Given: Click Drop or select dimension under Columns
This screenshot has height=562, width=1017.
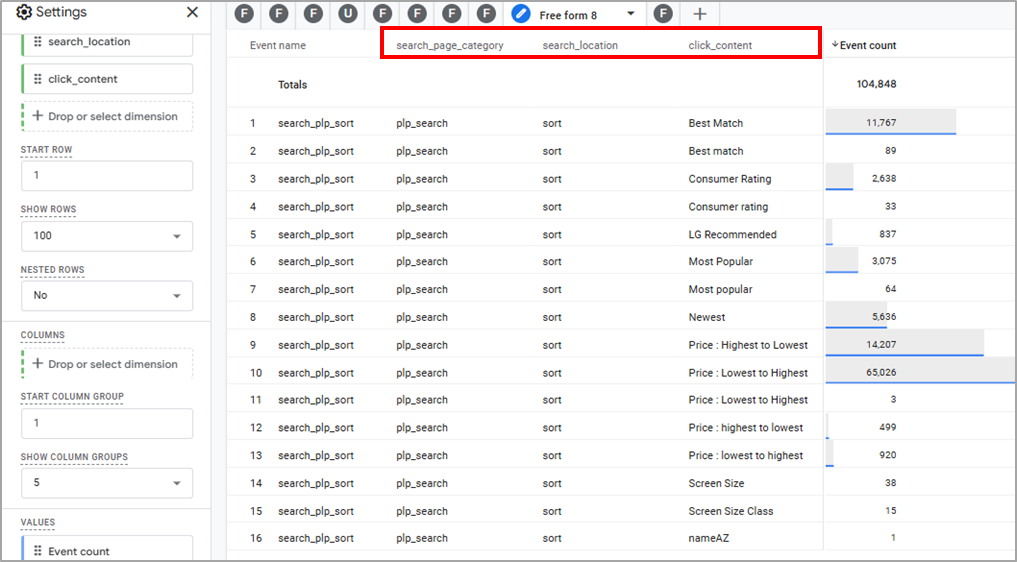Looking at the screenshot, I should click(106, 364).
